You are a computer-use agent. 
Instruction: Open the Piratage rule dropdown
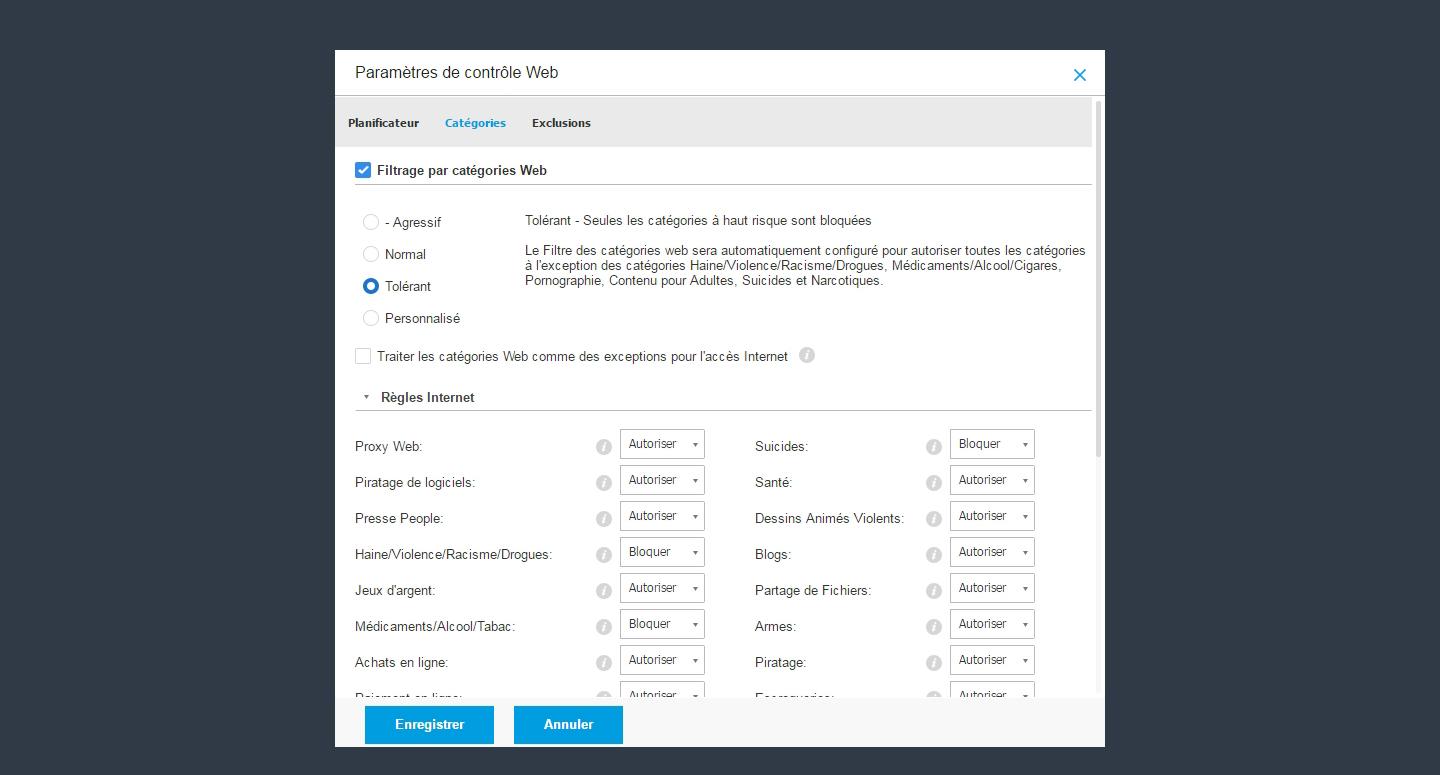[x=992, y=660]
